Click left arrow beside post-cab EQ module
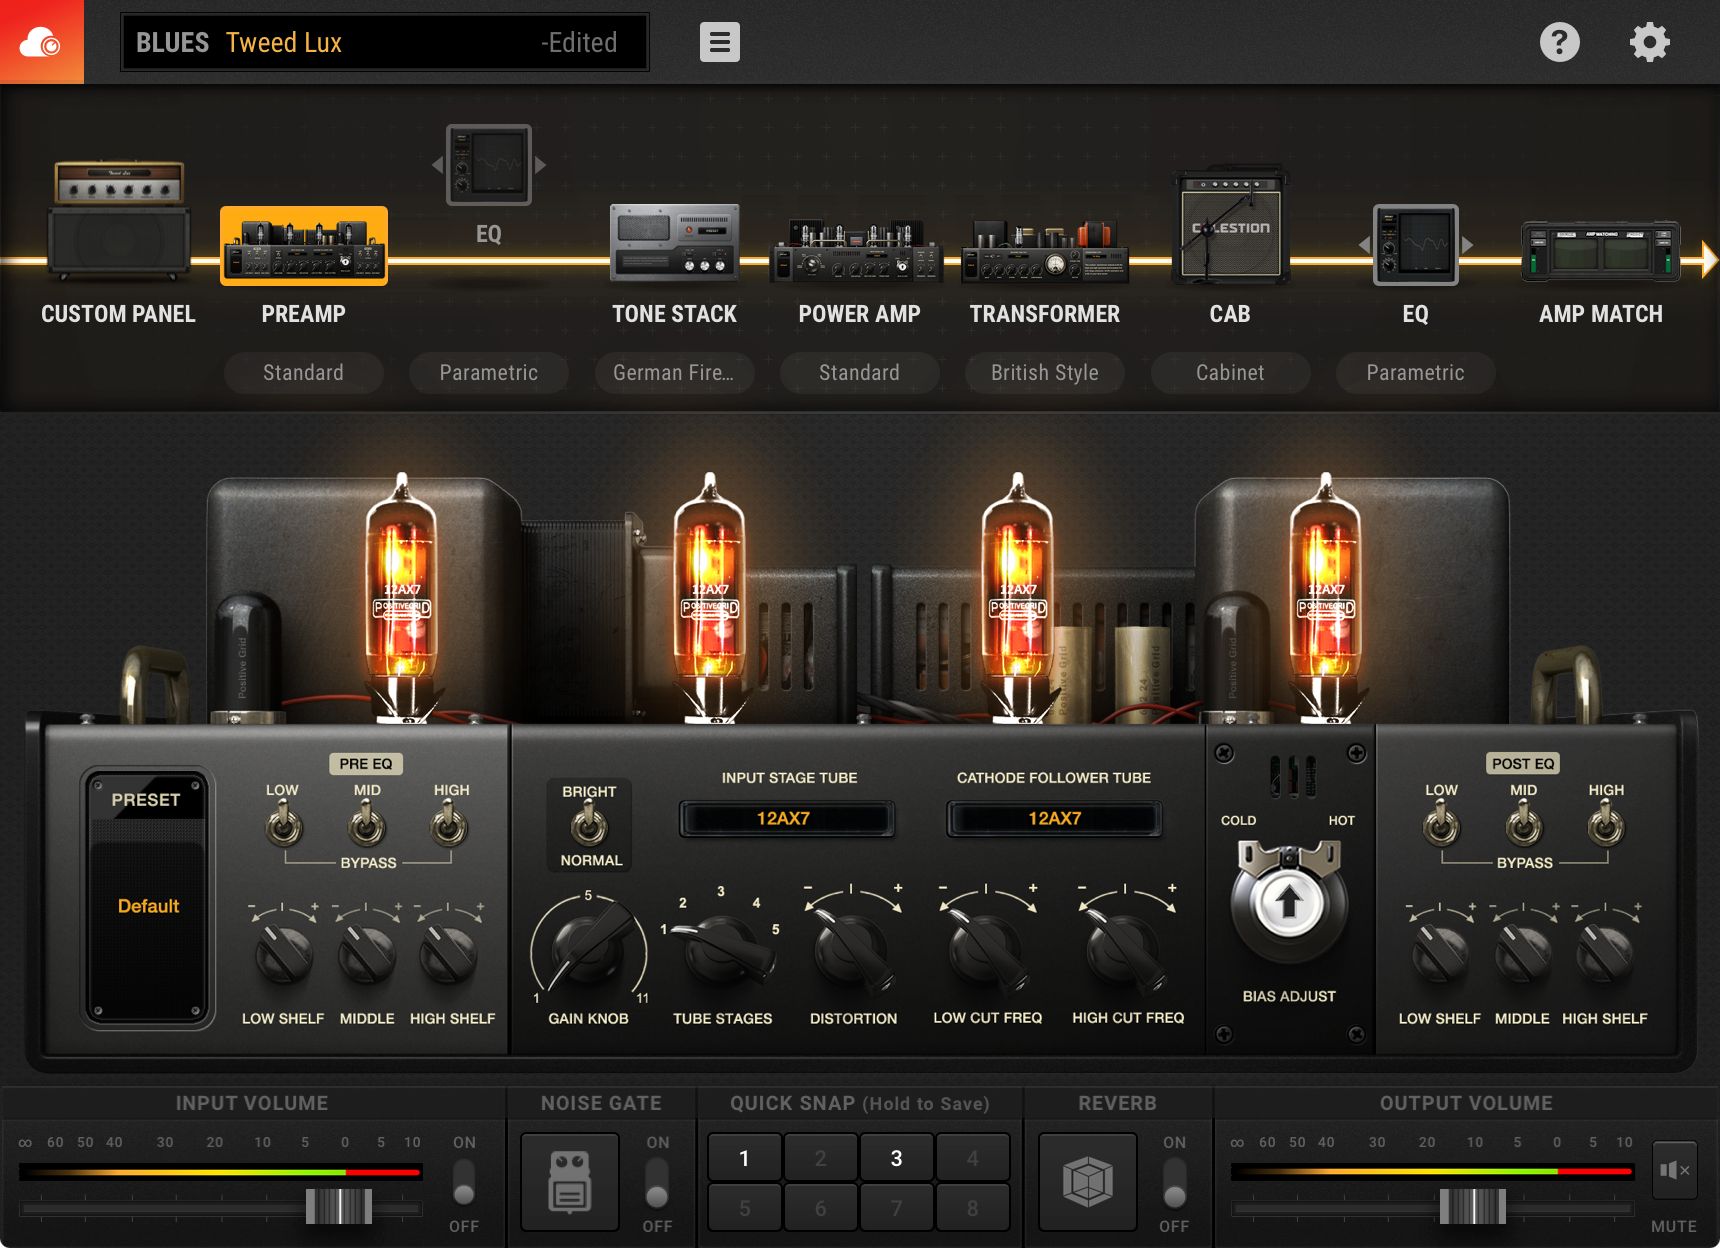1720x1248 pixels. [x=1364, y=245]
